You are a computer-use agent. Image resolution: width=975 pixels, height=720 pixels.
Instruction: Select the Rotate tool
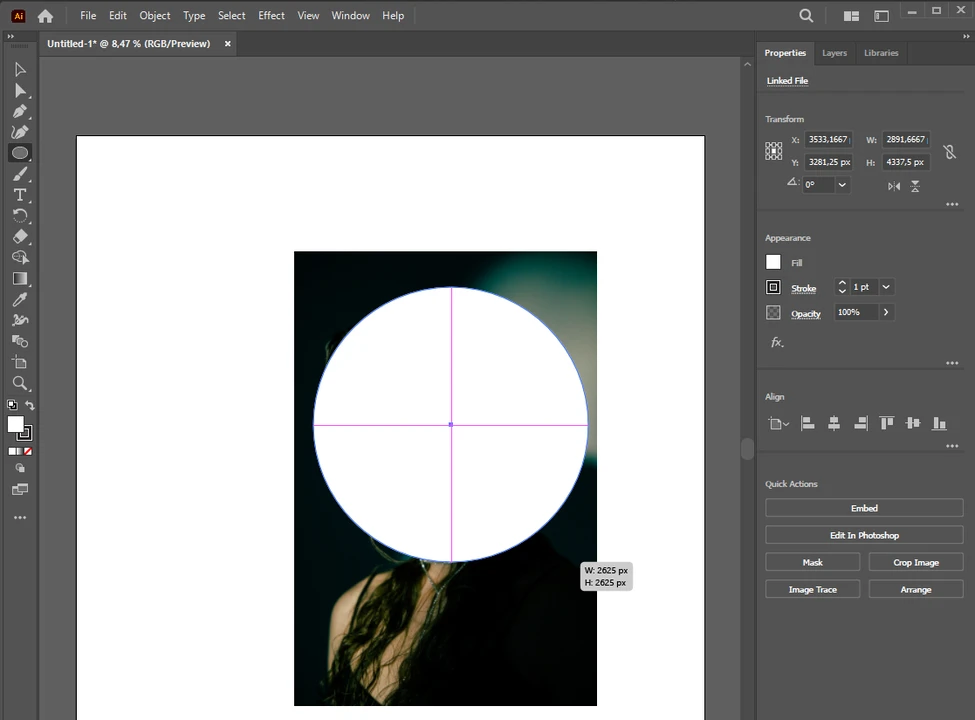click(x=20, y=216)
